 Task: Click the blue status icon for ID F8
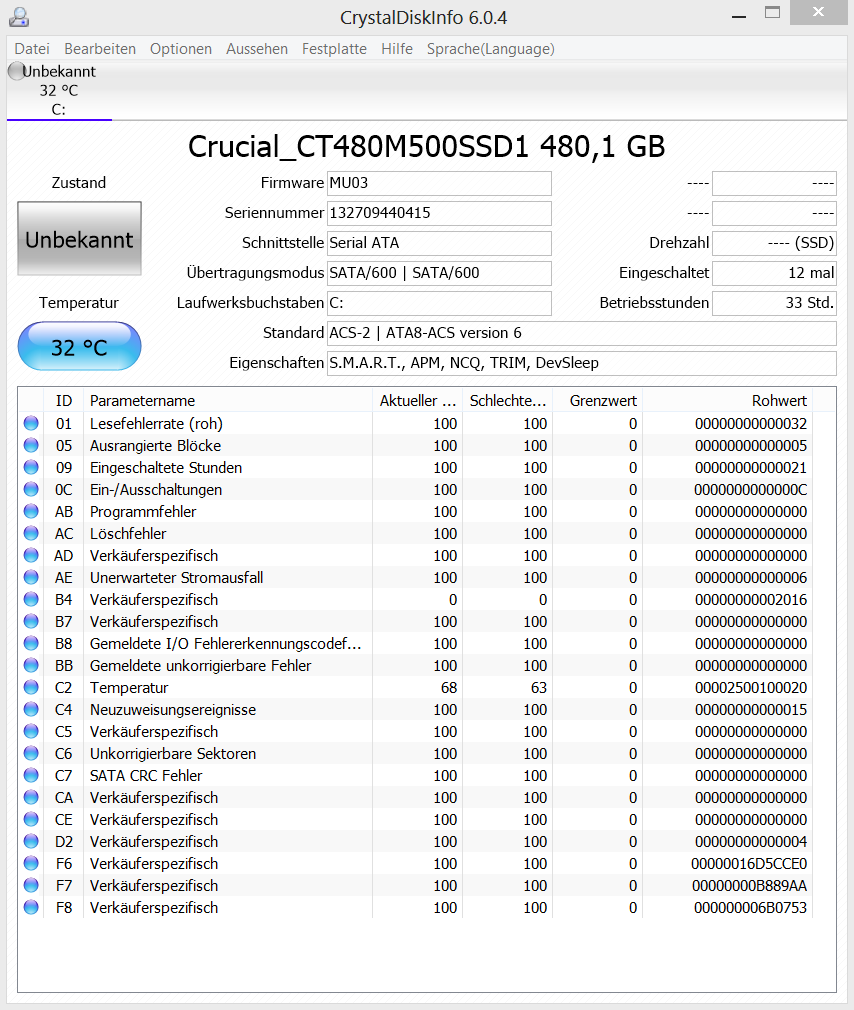point(31,907)
